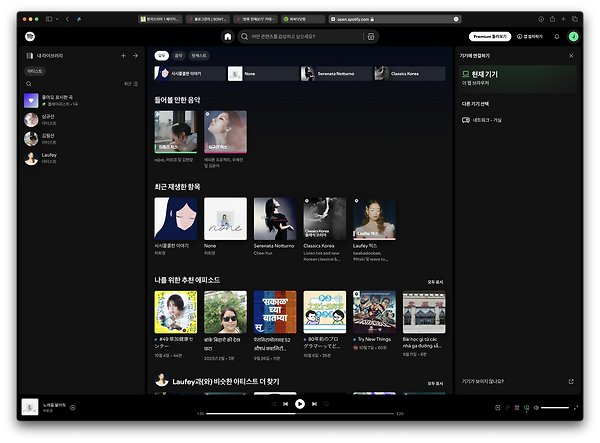Image resolution: width=600 pixels, height=443 pixels.
Task: Select the network speaker device icon
Action: (466, 120)
